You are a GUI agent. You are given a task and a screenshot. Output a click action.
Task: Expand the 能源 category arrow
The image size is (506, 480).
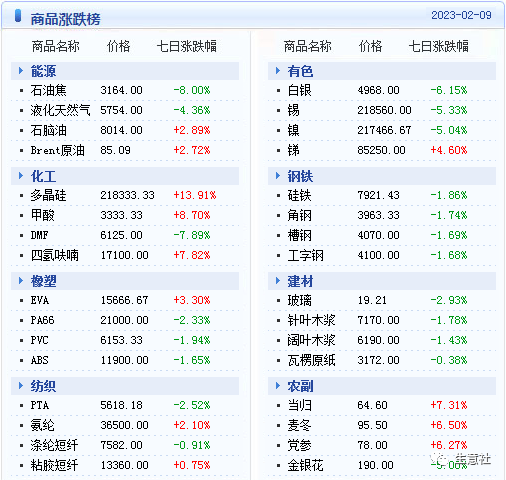click(x=21, y=71)
